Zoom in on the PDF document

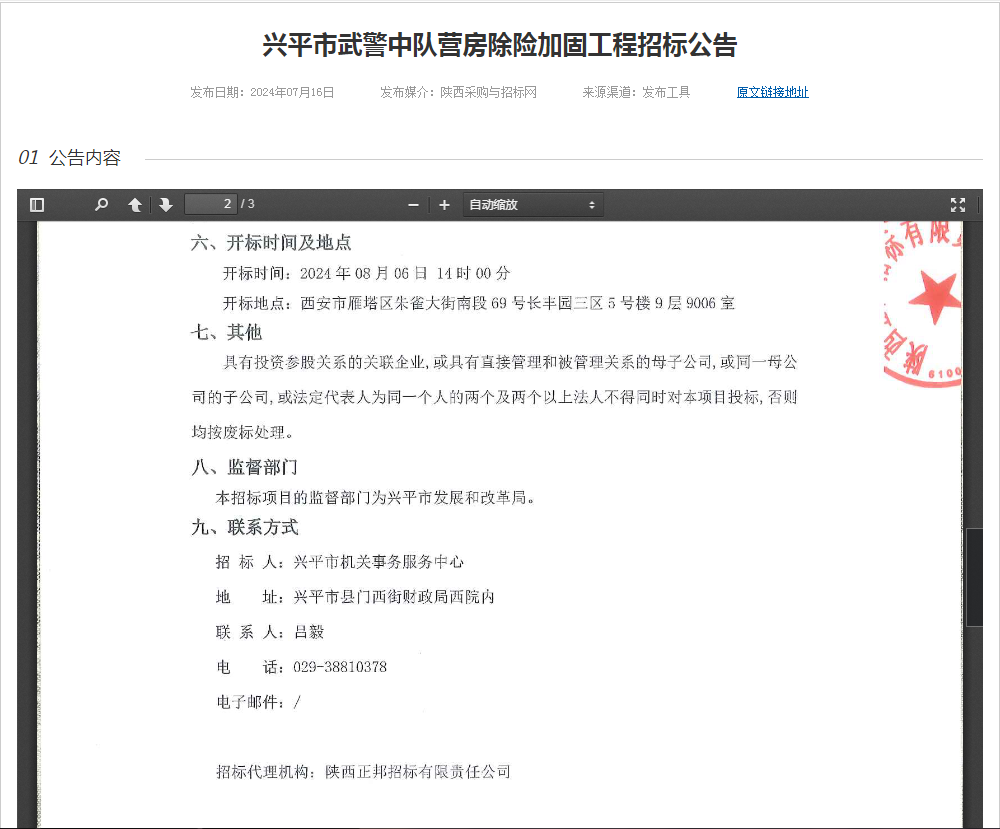click(x=444, y=205)
